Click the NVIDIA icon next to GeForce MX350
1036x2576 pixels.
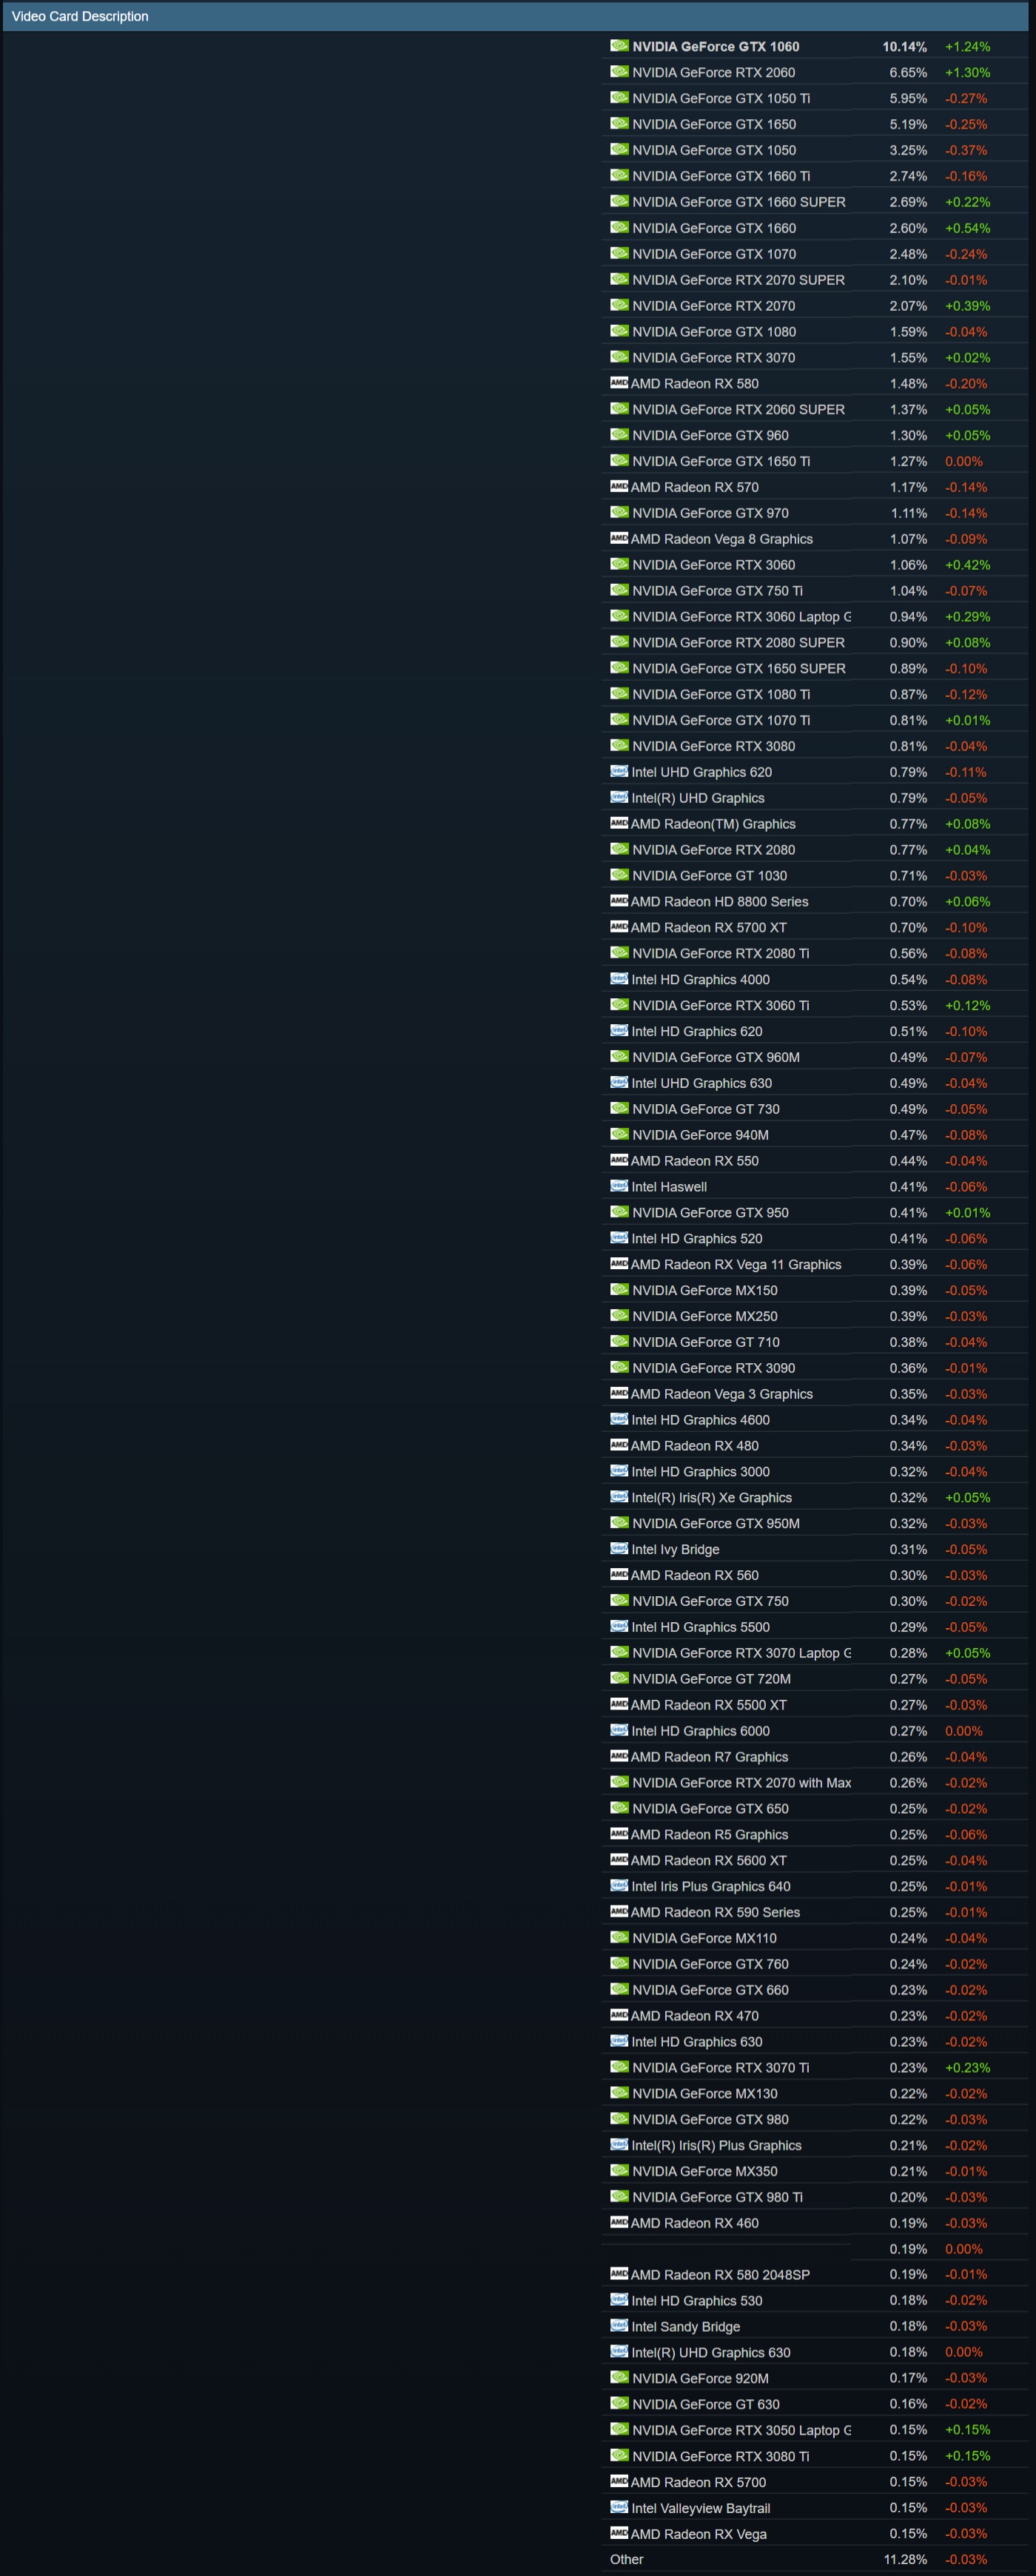(x=619, y=2171)
